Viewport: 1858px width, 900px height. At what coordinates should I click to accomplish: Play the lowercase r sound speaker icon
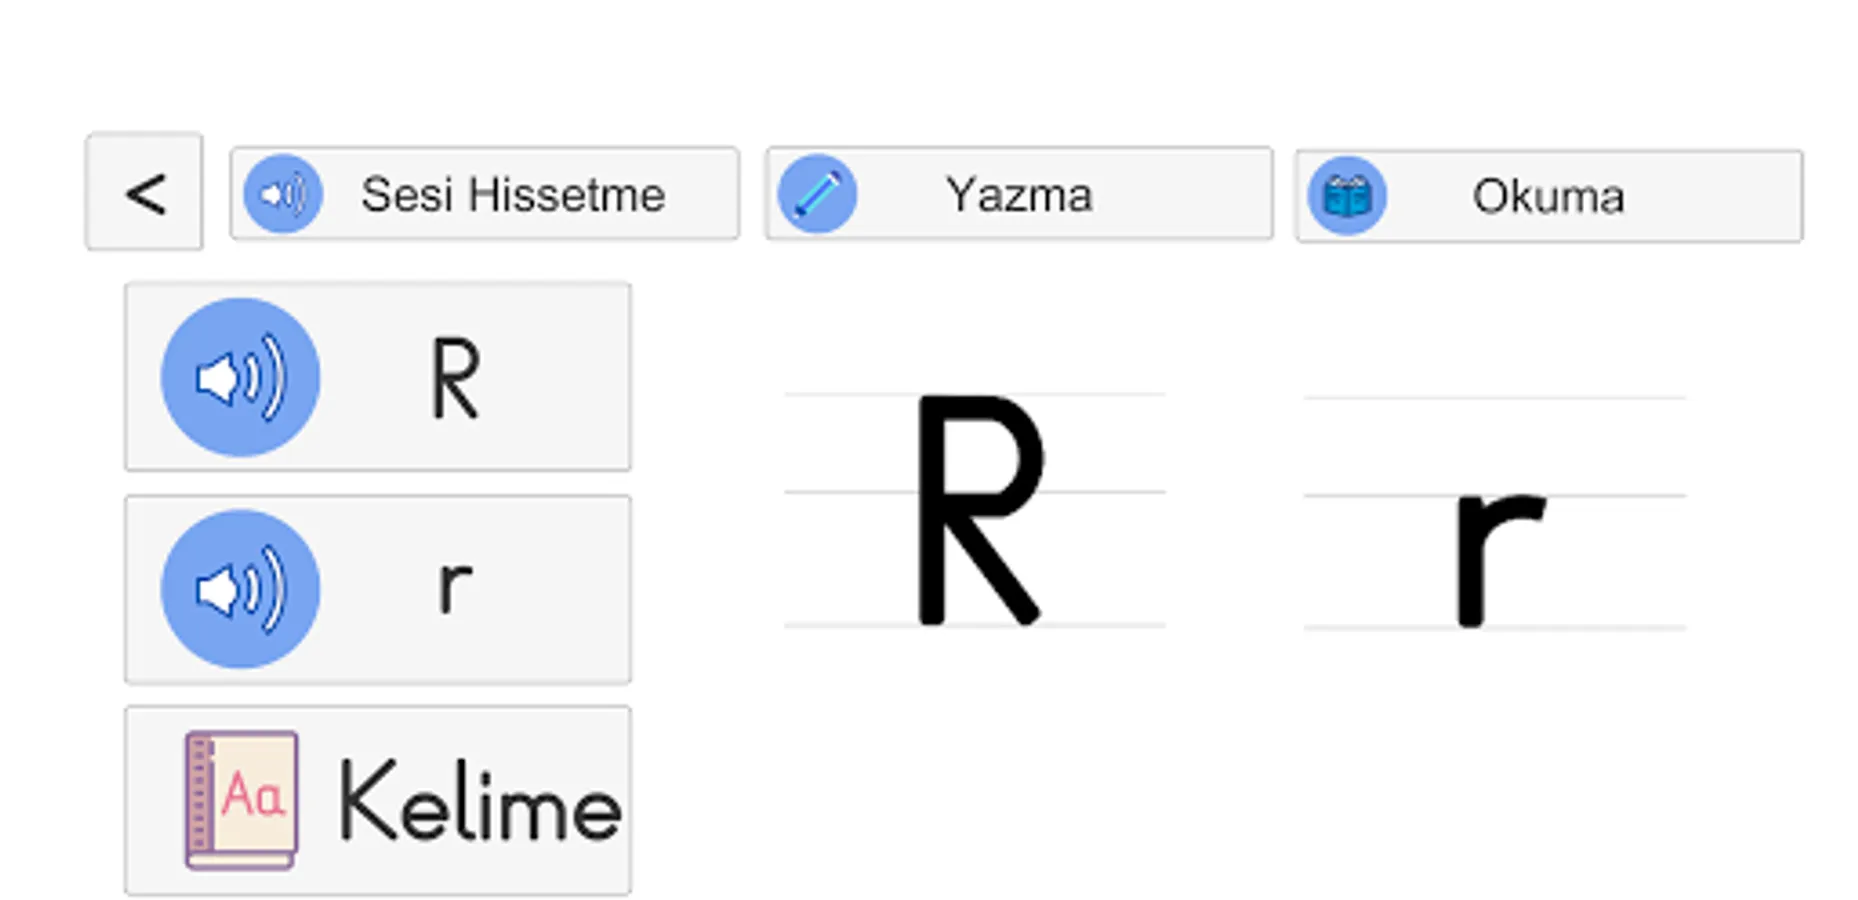(x=240, y=589)
